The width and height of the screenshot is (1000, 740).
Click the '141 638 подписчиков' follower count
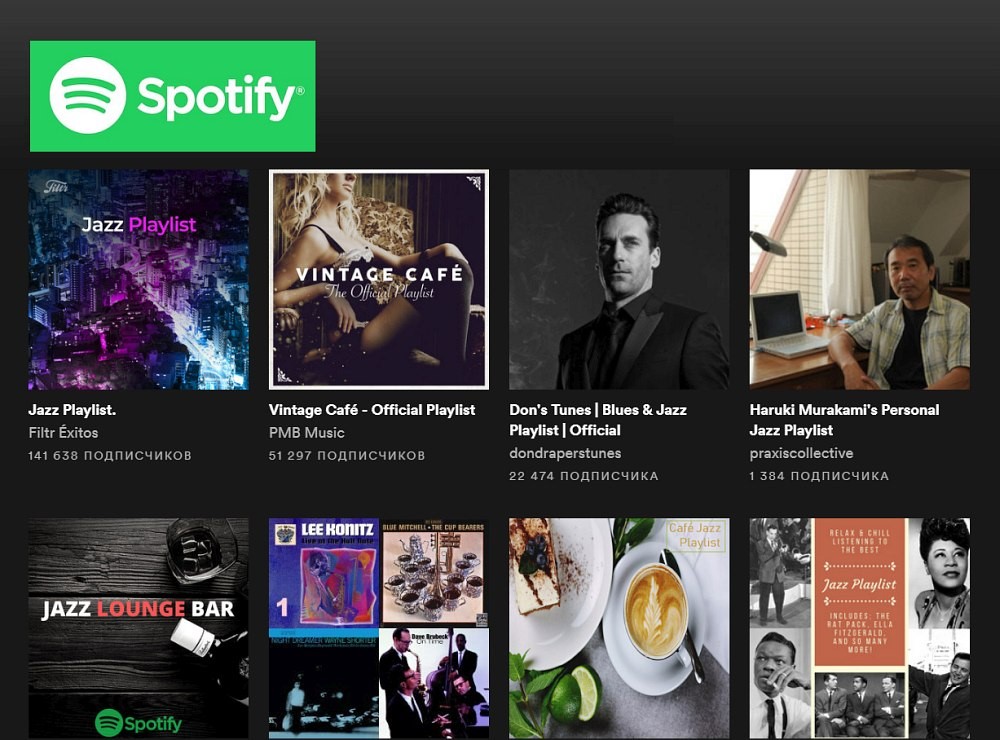[110, 455]
